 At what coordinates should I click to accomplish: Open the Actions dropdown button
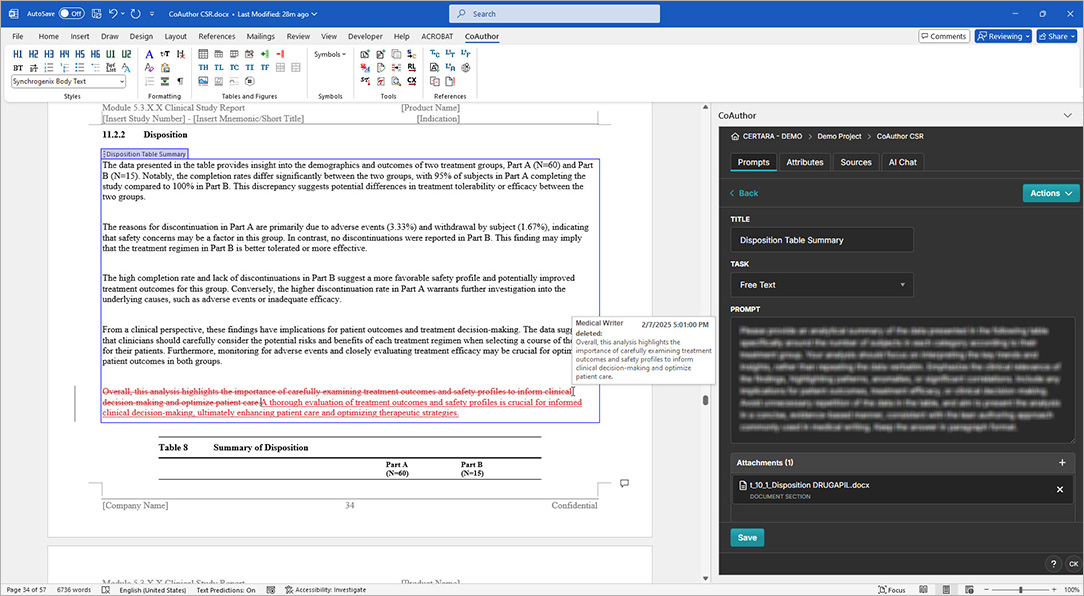click(x=1050, y=193)
